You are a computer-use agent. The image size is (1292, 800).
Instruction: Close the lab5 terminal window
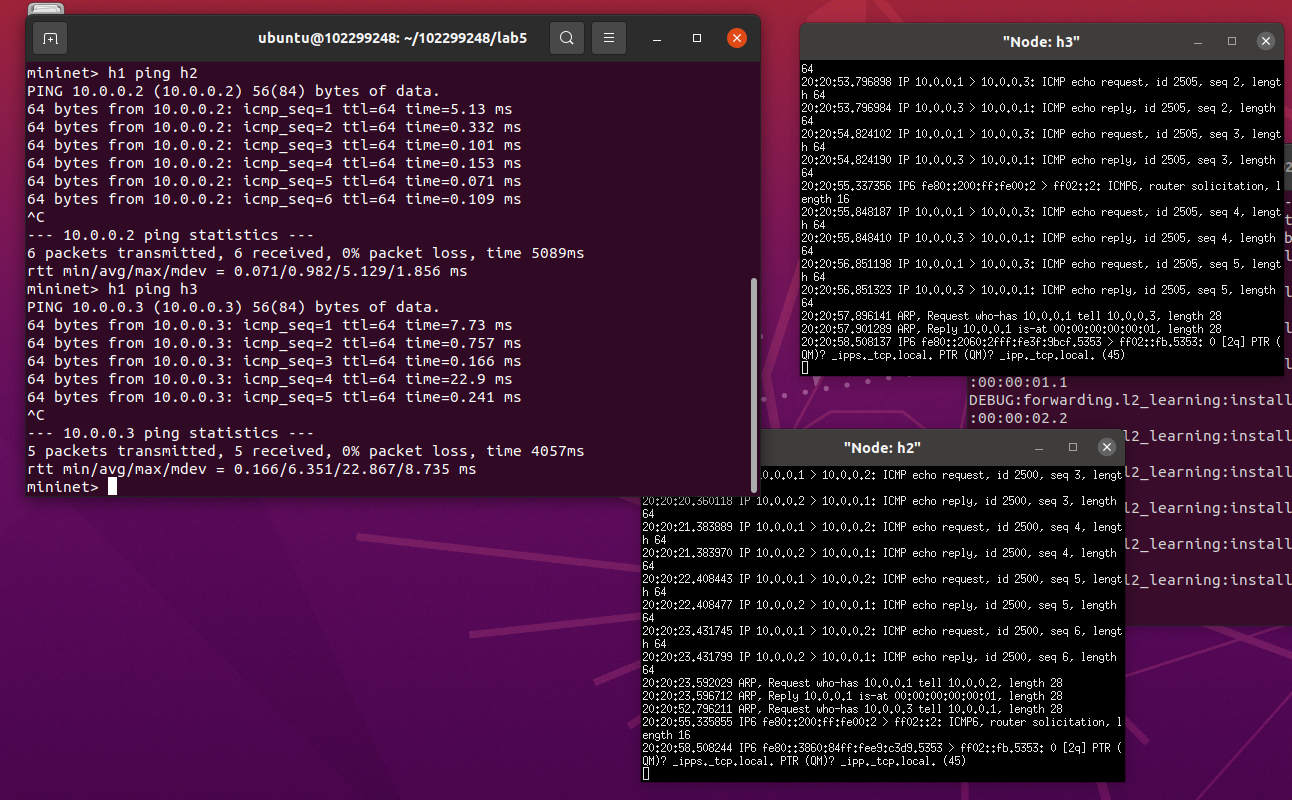(737, 39)
